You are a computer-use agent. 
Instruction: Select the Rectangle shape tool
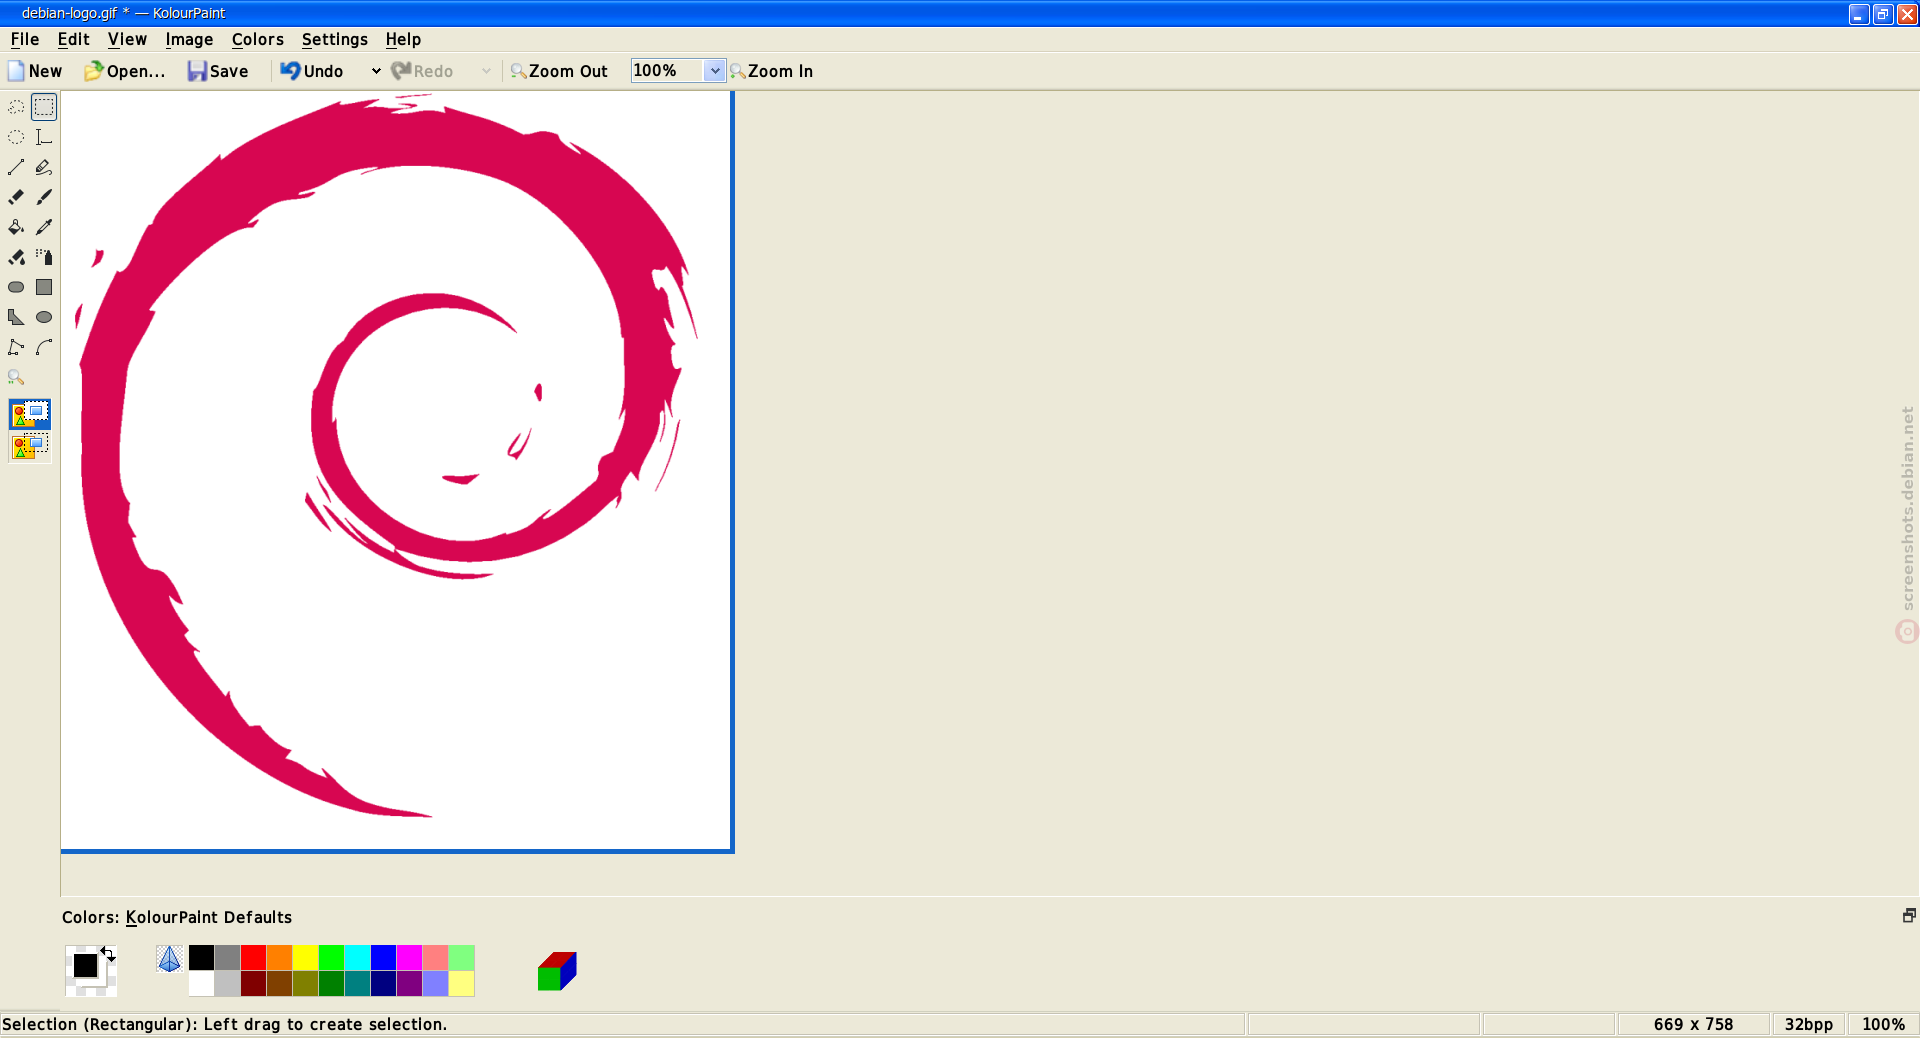coord(44,287)
